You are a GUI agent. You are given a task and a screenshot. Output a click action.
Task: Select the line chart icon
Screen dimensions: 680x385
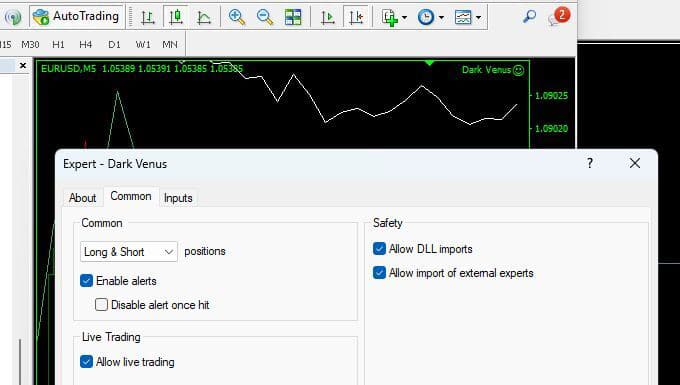(x=204, y=17)
